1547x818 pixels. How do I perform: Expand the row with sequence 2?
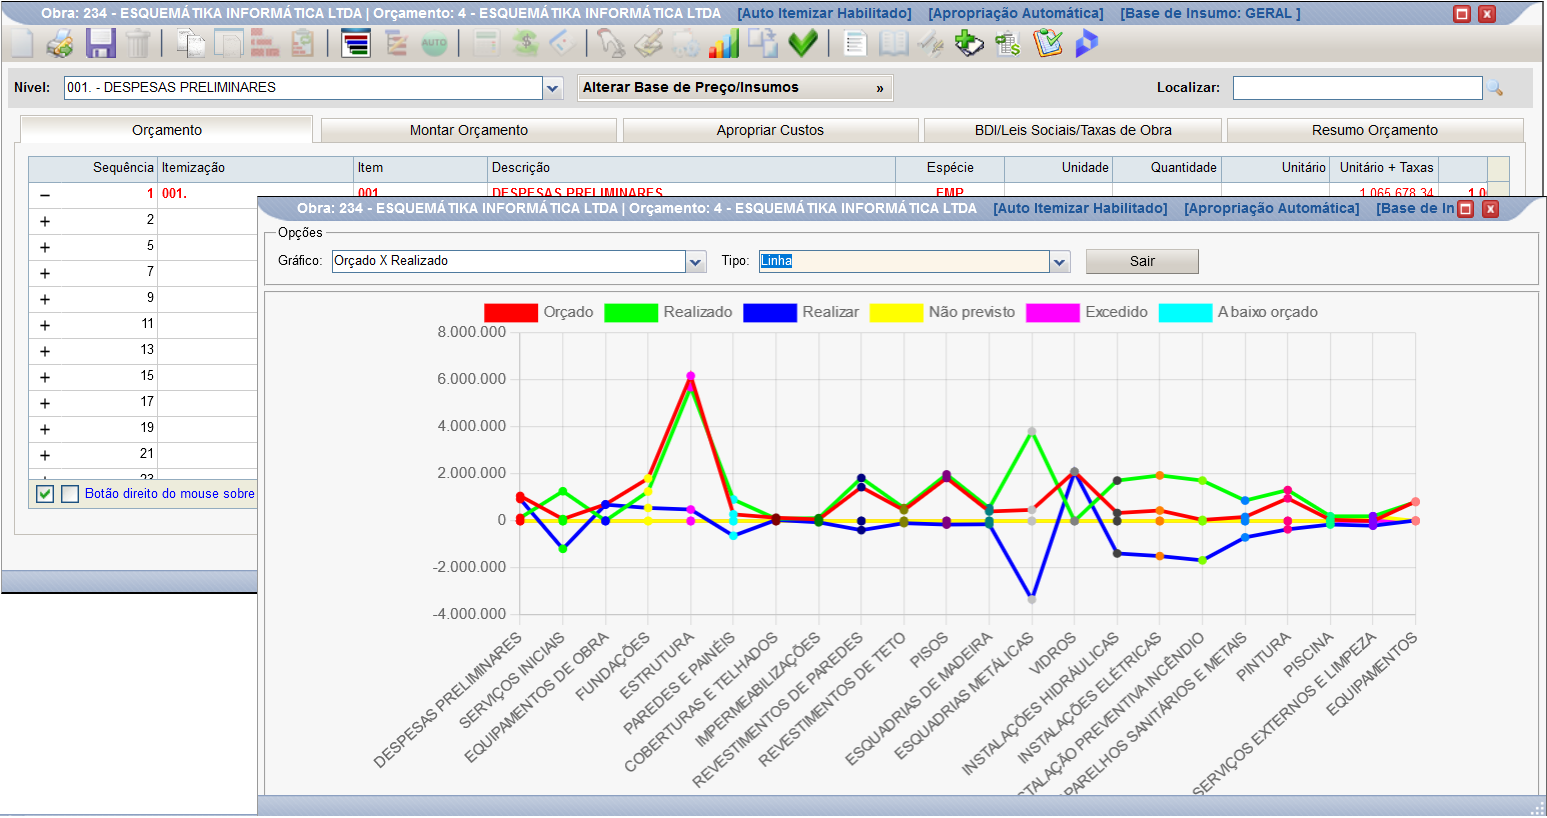point(45,221)
